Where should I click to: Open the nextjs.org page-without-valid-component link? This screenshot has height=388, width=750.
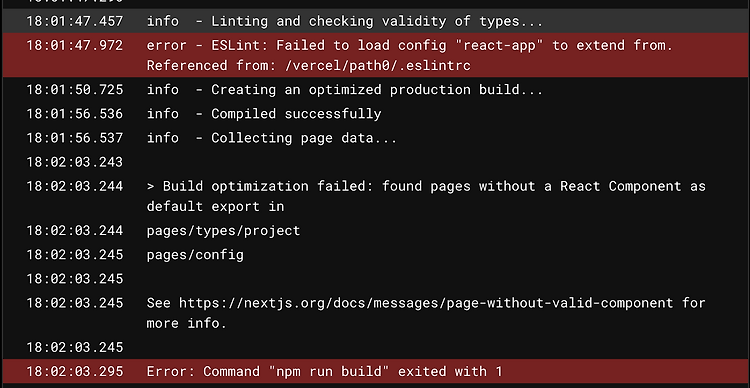426,303
